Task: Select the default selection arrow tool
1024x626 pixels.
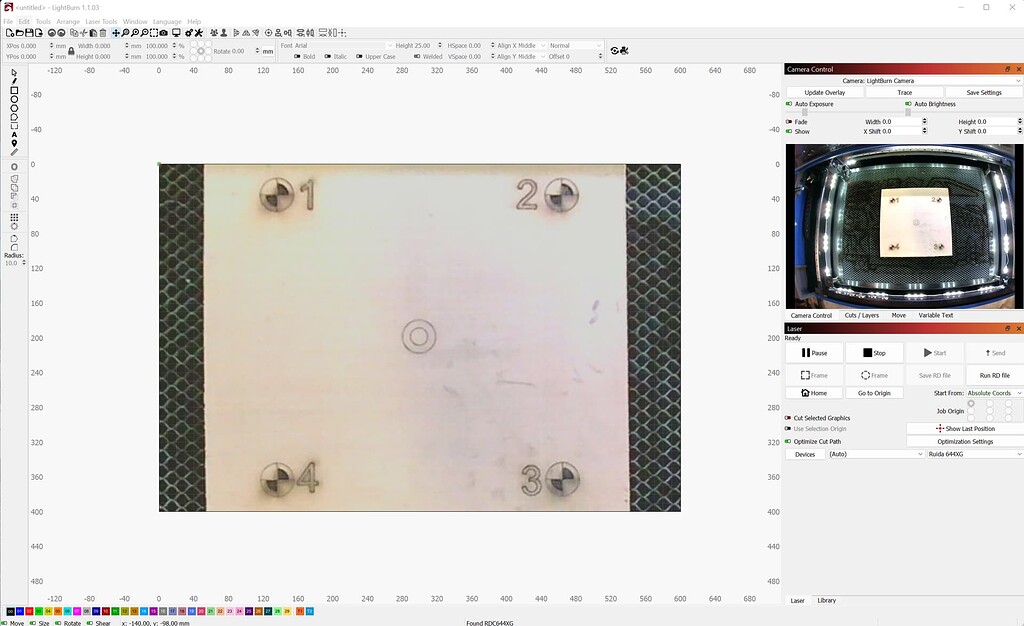Action: [x=12, y=74]
